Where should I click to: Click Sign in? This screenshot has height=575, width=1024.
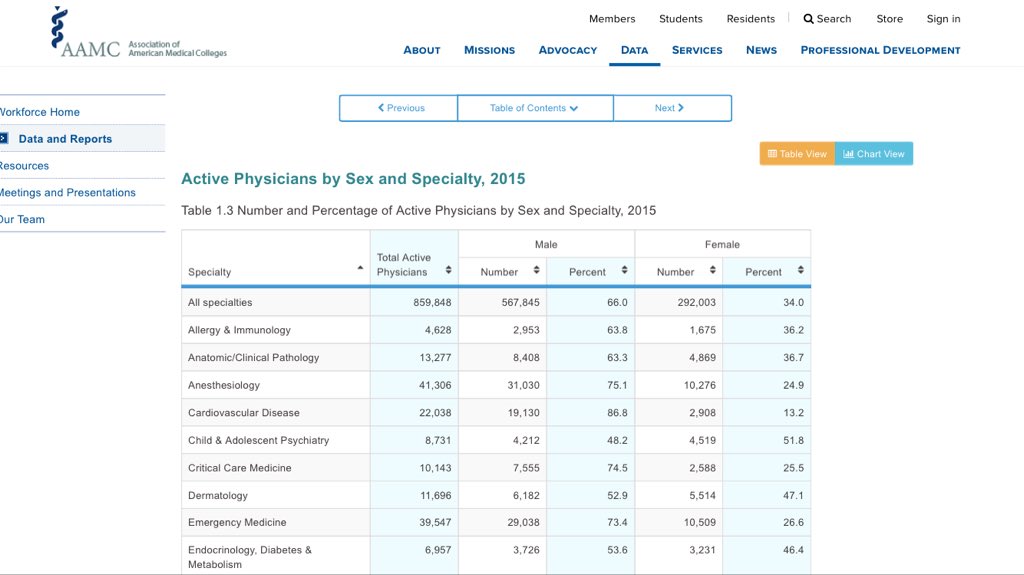coord(943,19)
